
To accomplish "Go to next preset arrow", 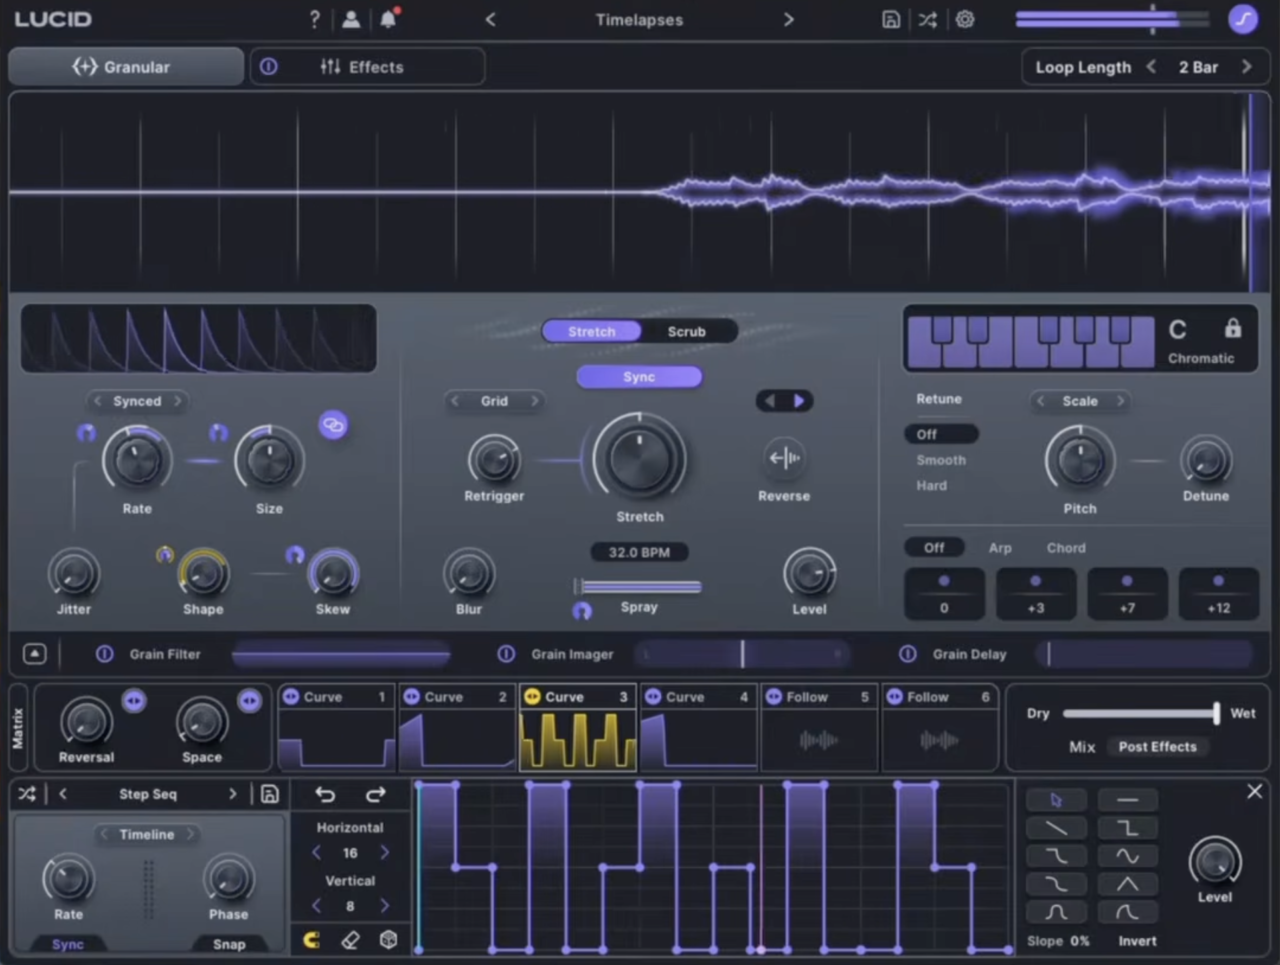I will tap(788, 19).
